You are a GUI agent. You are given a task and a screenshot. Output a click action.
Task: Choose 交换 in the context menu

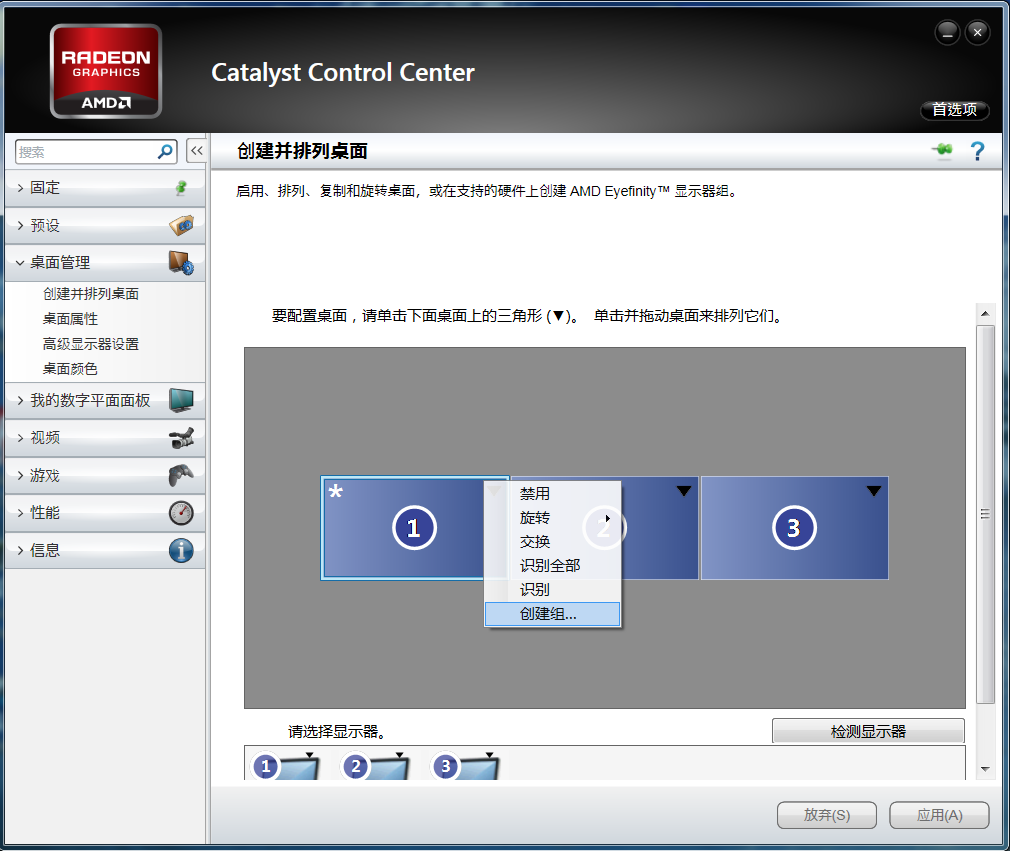click(553, 542)
